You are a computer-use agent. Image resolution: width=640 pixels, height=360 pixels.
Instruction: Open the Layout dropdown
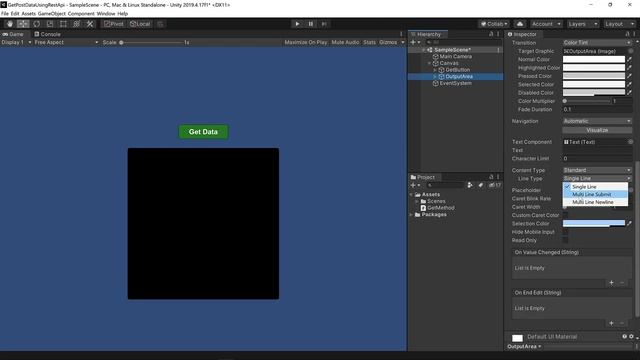point(619,24)
